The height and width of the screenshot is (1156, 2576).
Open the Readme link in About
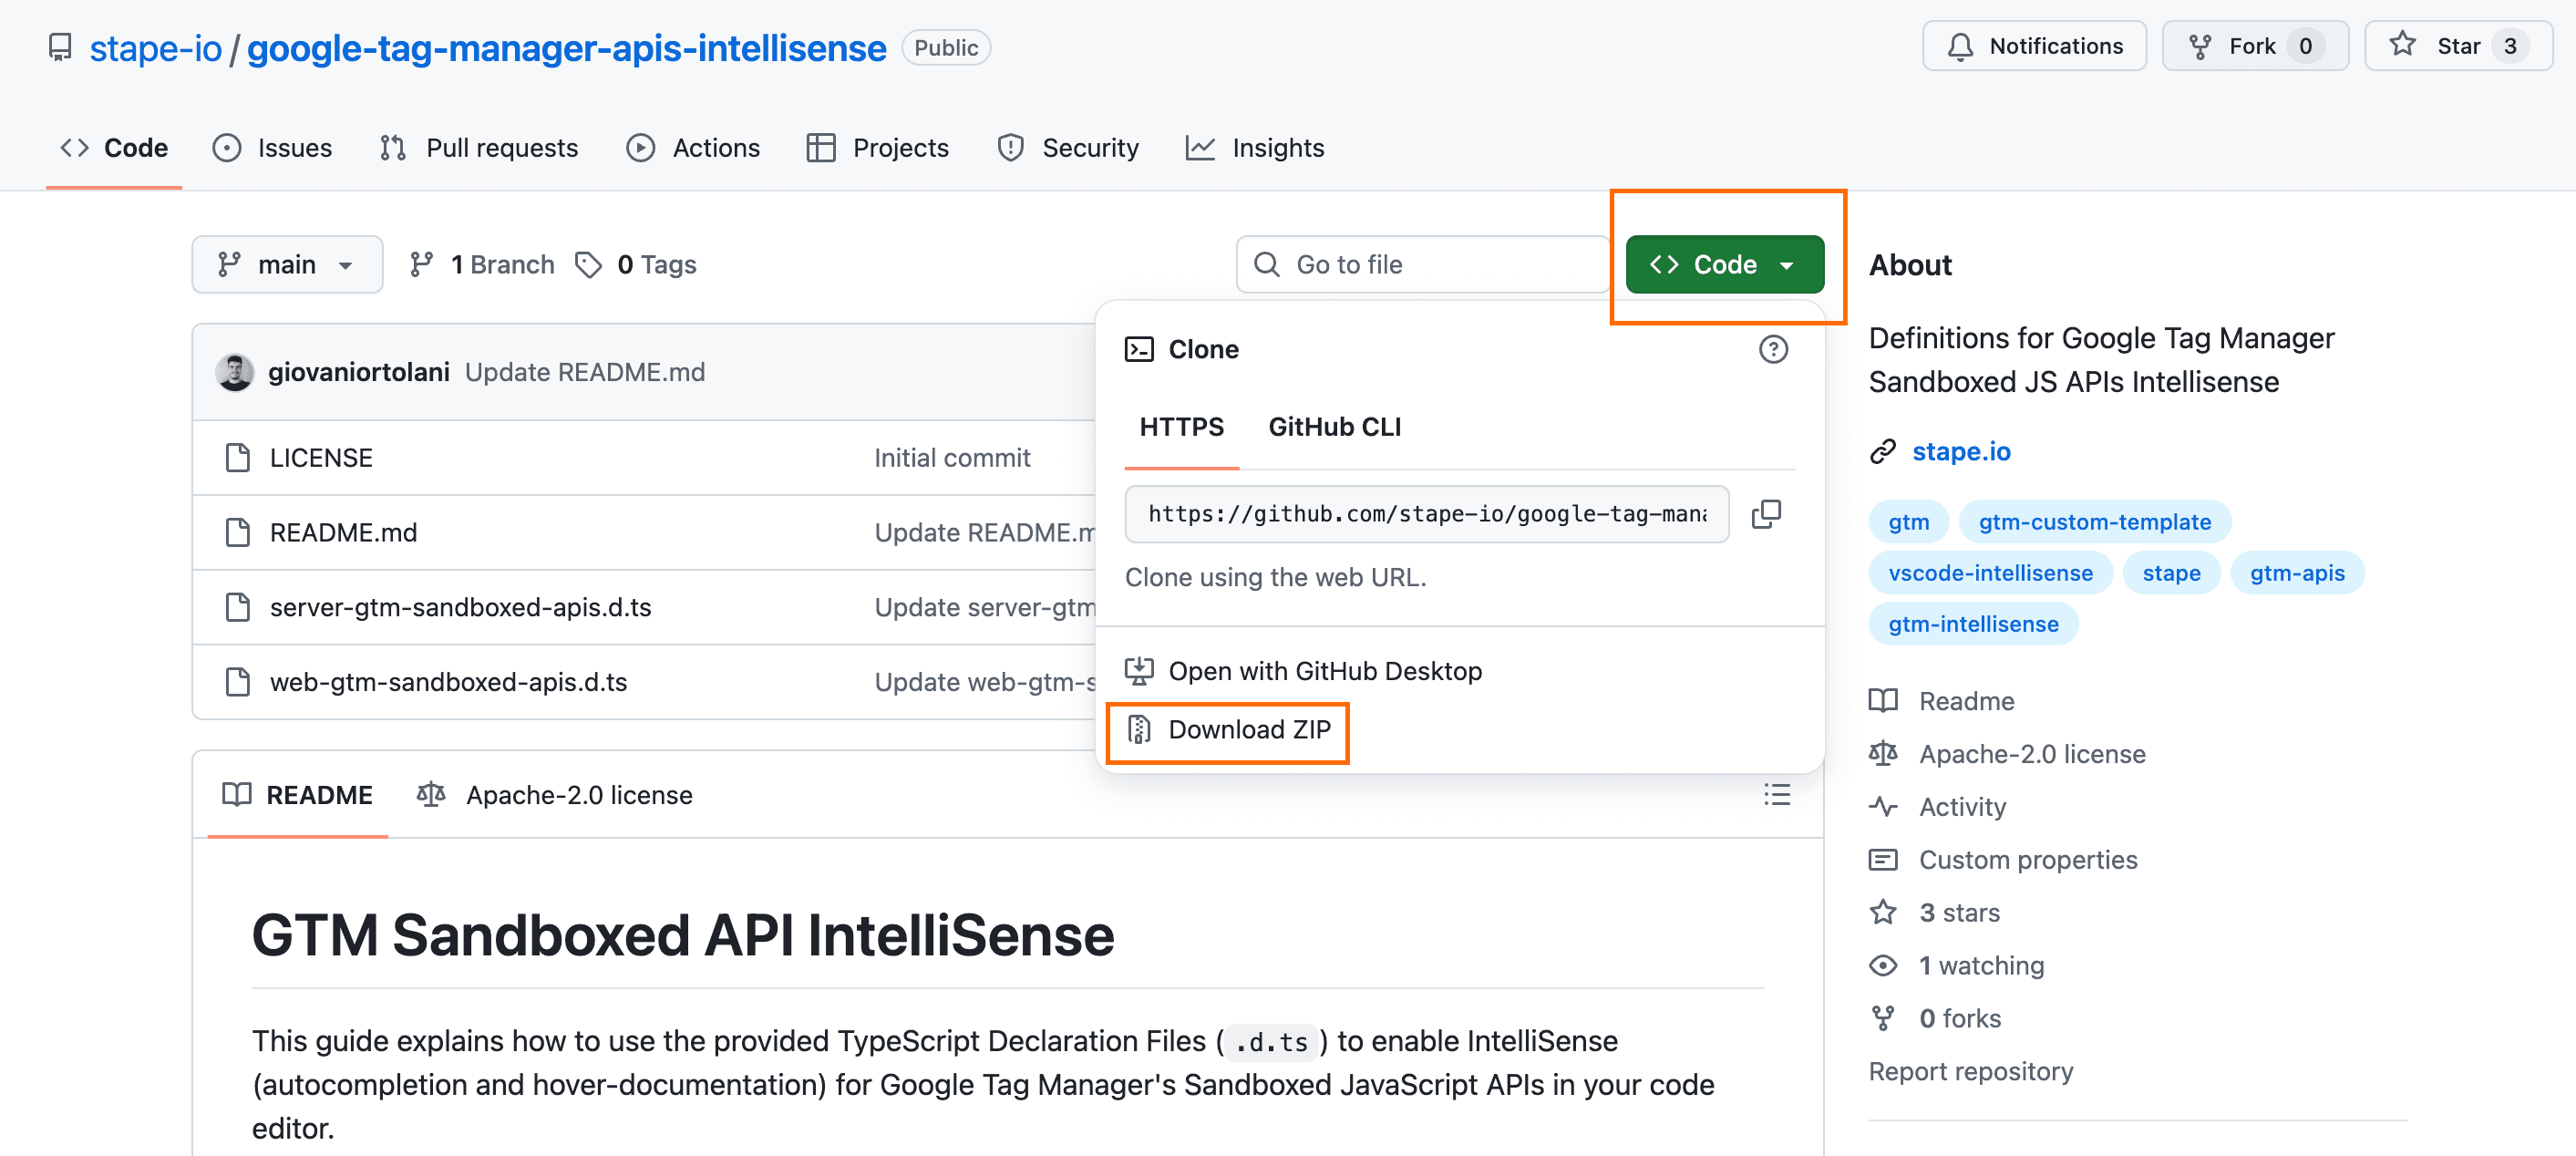1966,701
